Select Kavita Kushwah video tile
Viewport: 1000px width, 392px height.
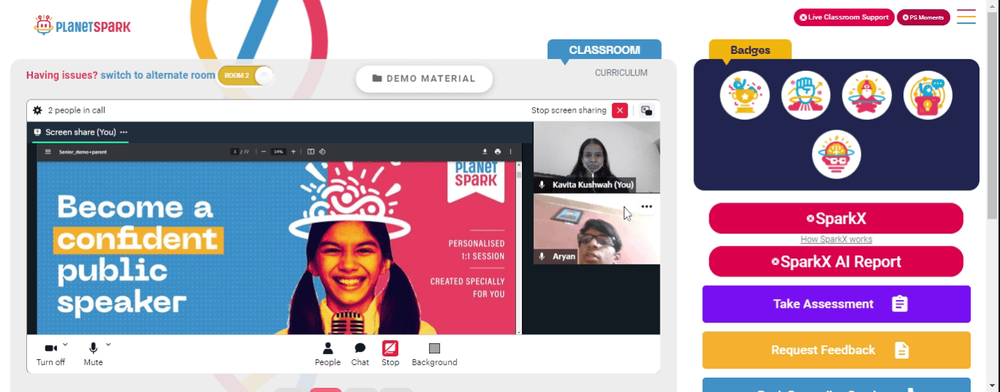[x=596, y=157]
